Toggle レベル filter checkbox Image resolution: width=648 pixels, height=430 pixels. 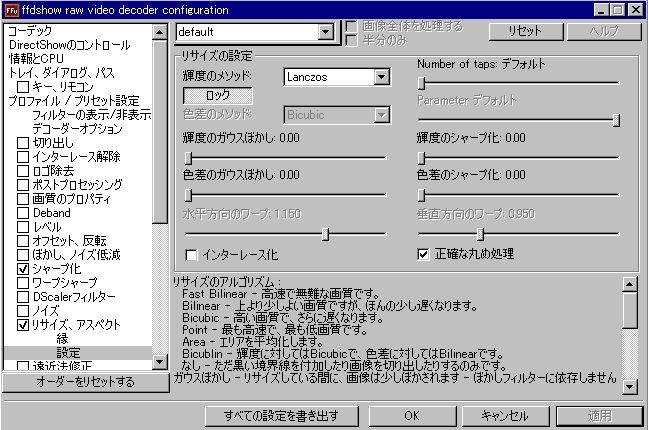23,227
